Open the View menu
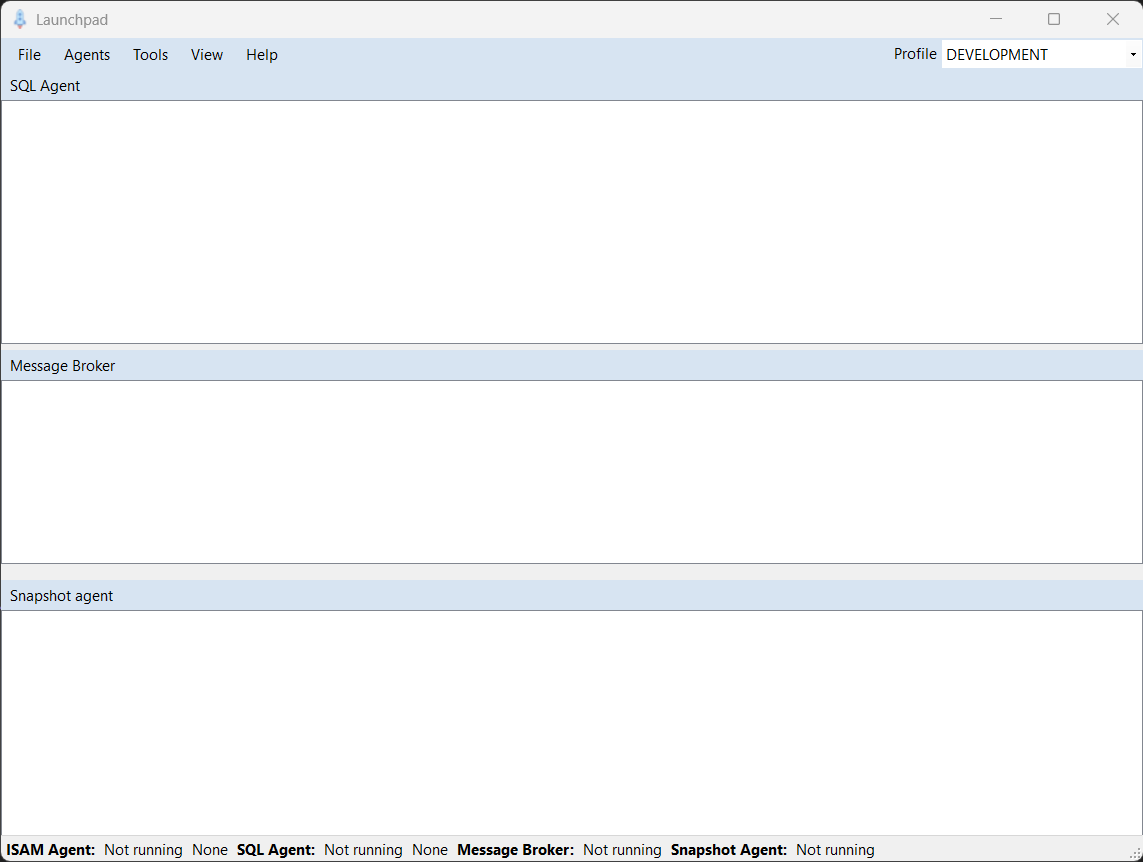1143x862 pixels. point(206,55)
